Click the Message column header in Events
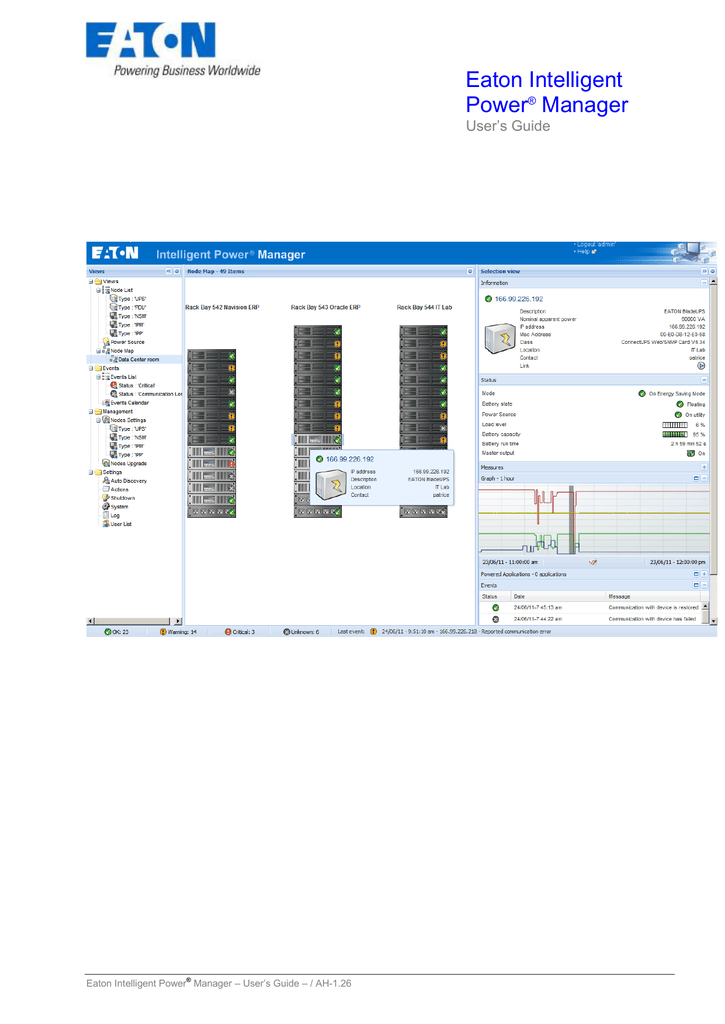Viewport: 725px width, 1024px height. 653,596
